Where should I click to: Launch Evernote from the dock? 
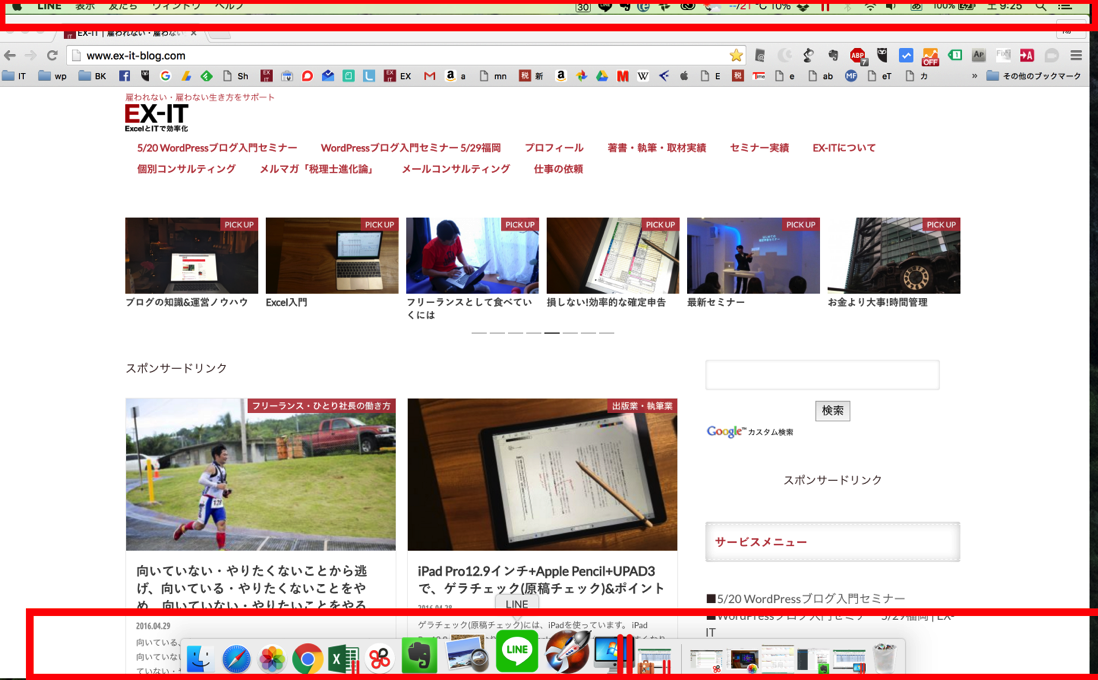click(x=419, y=657)
